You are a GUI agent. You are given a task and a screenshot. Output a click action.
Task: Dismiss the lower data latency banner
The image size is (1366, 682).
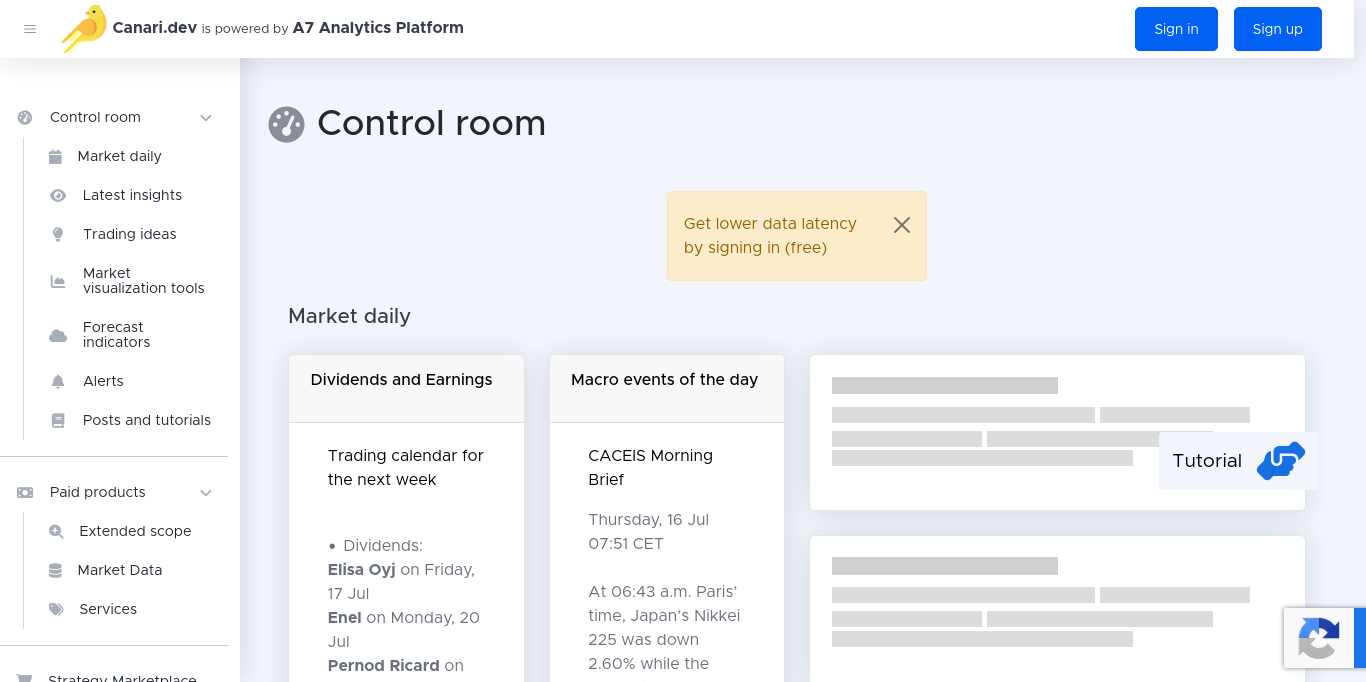[902, 225]
